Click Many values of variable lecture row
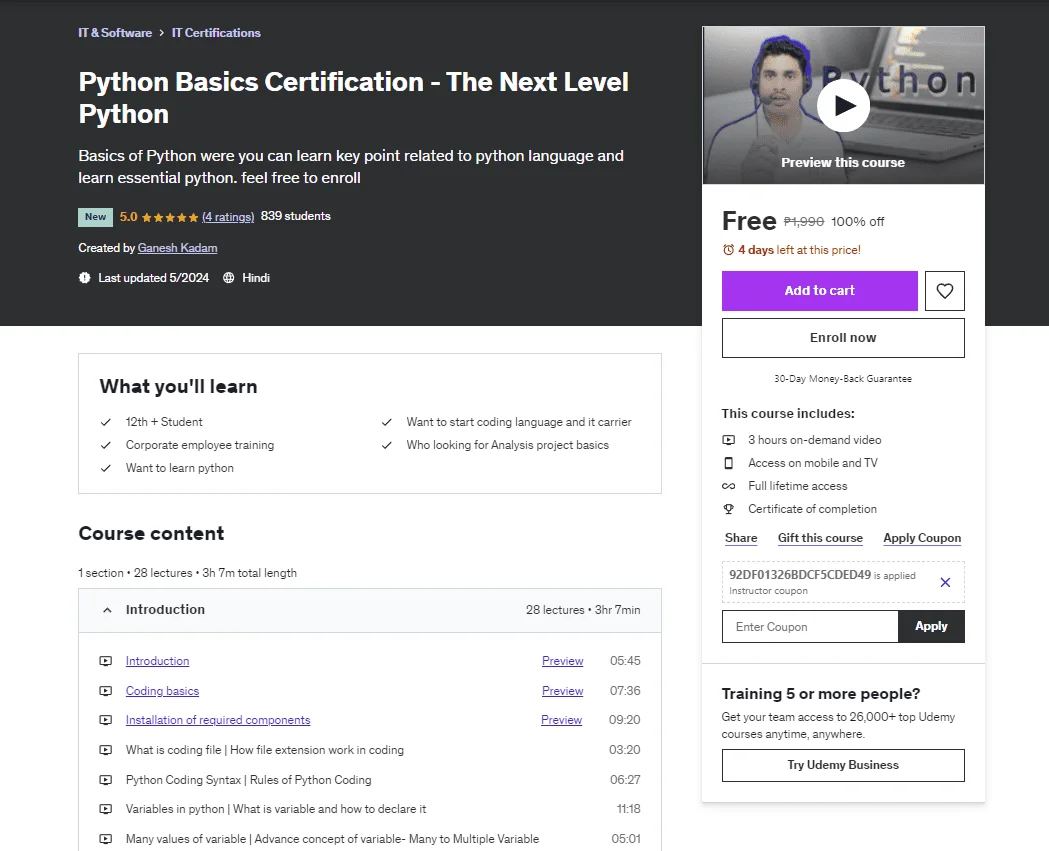This screenshot has height=851, width=1049. point(370,838)
